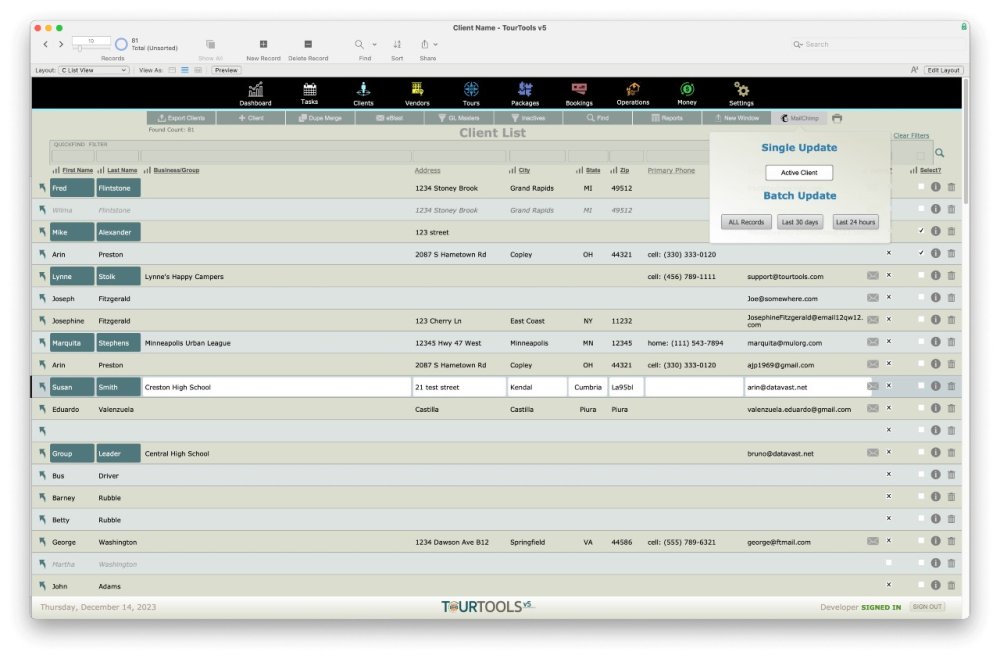Open the Vendors module
Viewport: 1000px width, 659px height.
pyautogui.click(x=417, y=93)
